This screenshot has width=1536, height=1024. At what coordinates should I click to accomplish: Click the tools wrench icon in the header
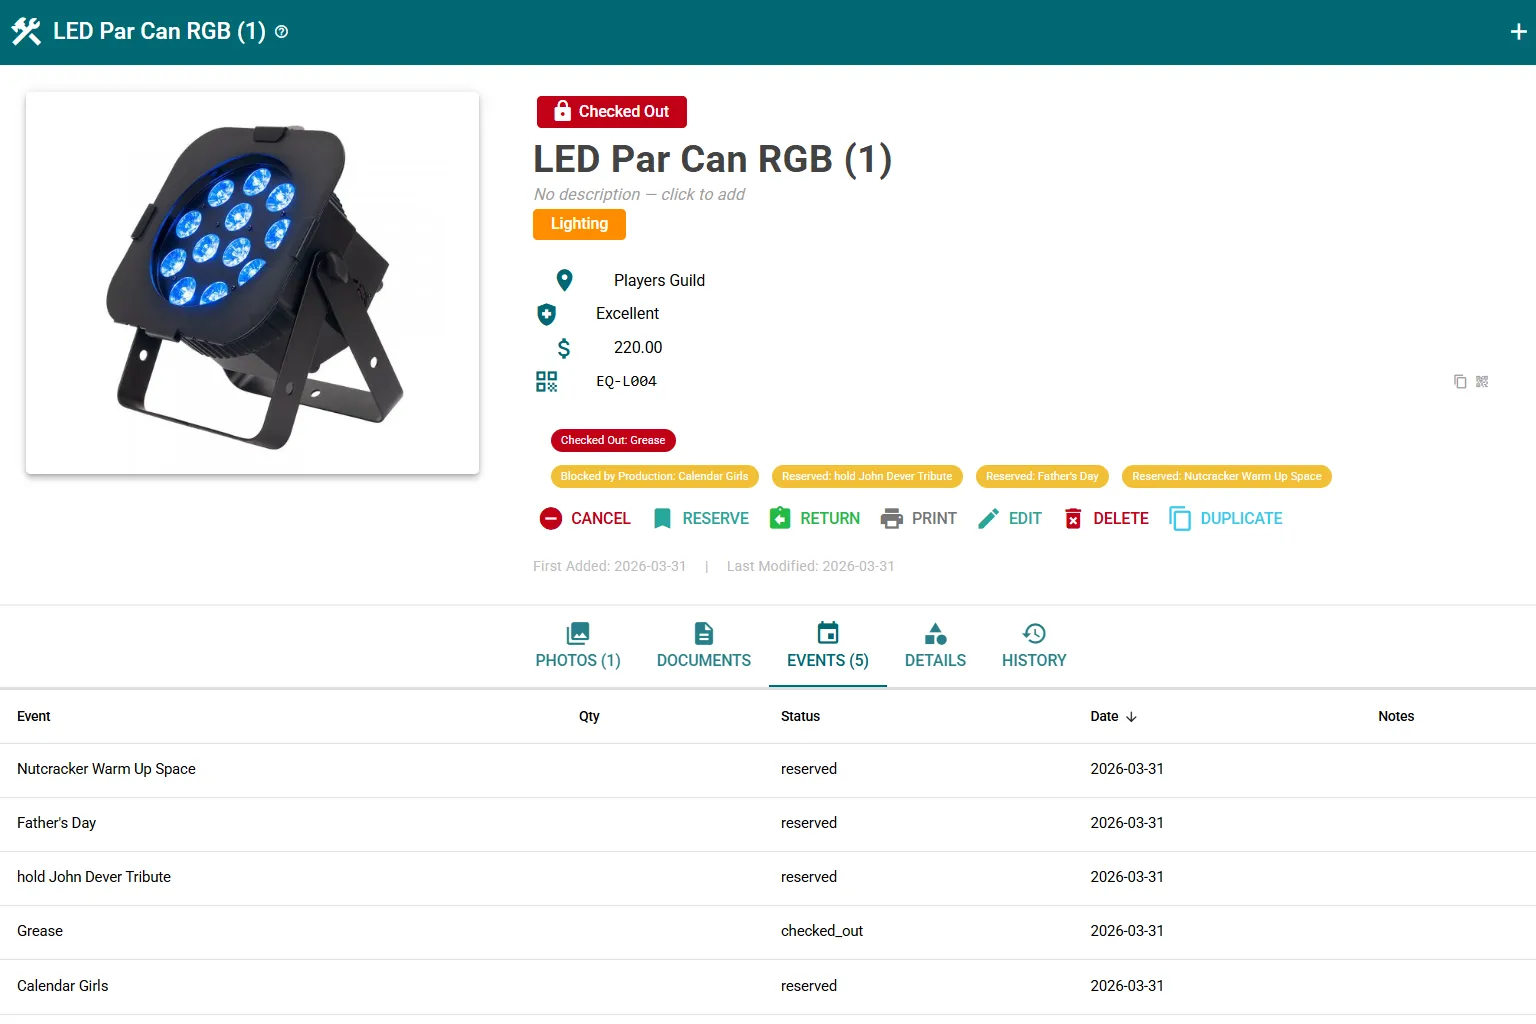[x=26, y=31]
